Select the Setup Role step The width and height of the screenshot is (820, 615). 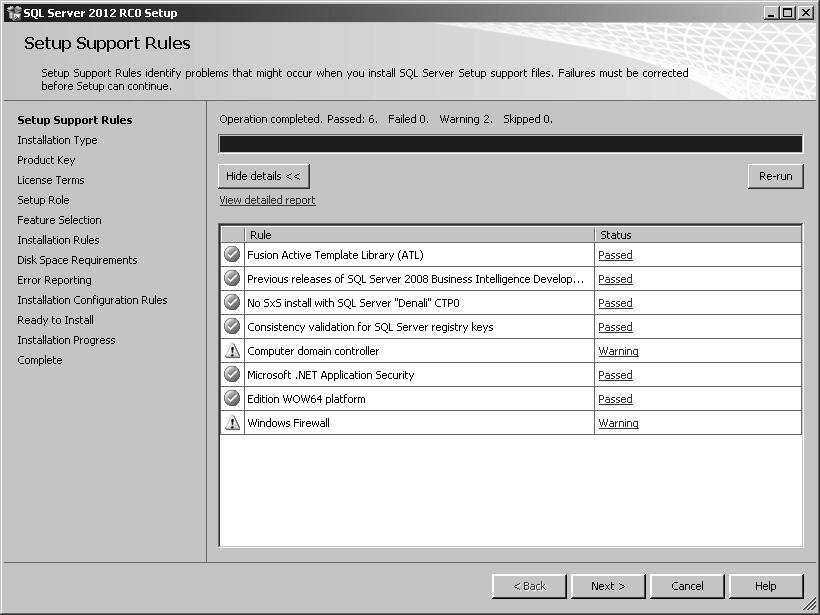(x=43, y=200)
